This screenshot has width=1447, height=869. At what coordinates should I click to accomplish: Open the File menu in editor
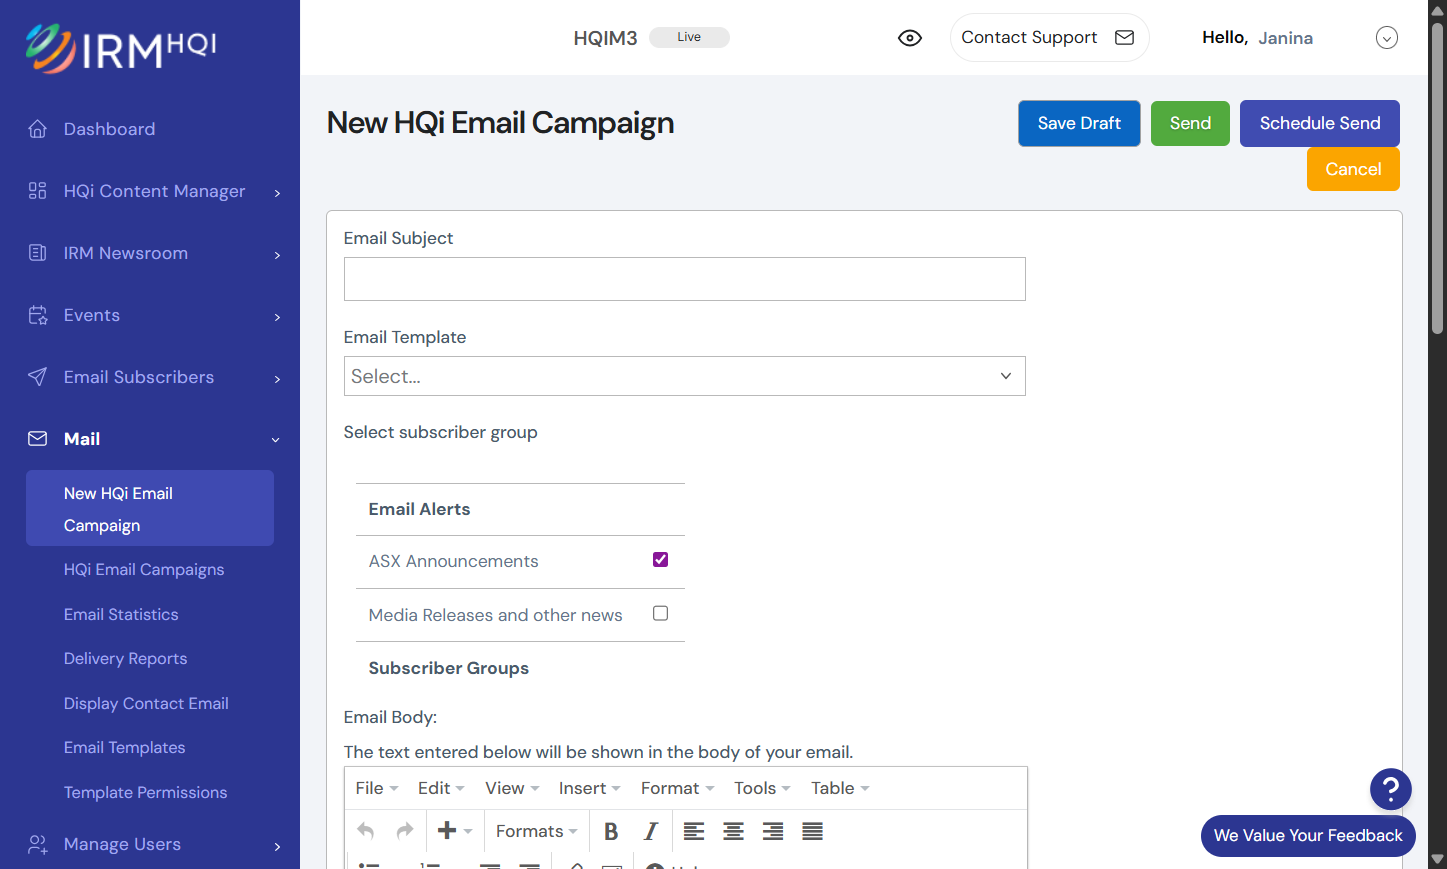tap(377, 788)
